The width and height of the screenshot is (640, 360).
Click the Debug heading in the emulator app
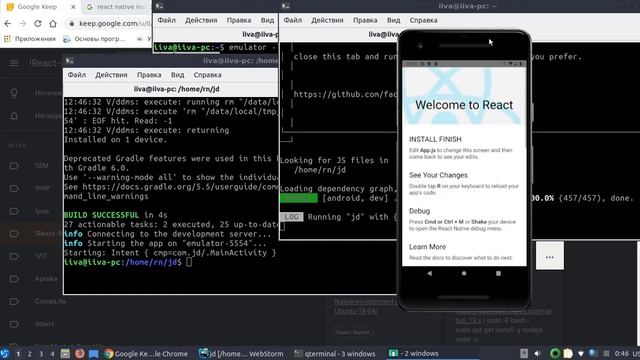[x=420, y=211]
